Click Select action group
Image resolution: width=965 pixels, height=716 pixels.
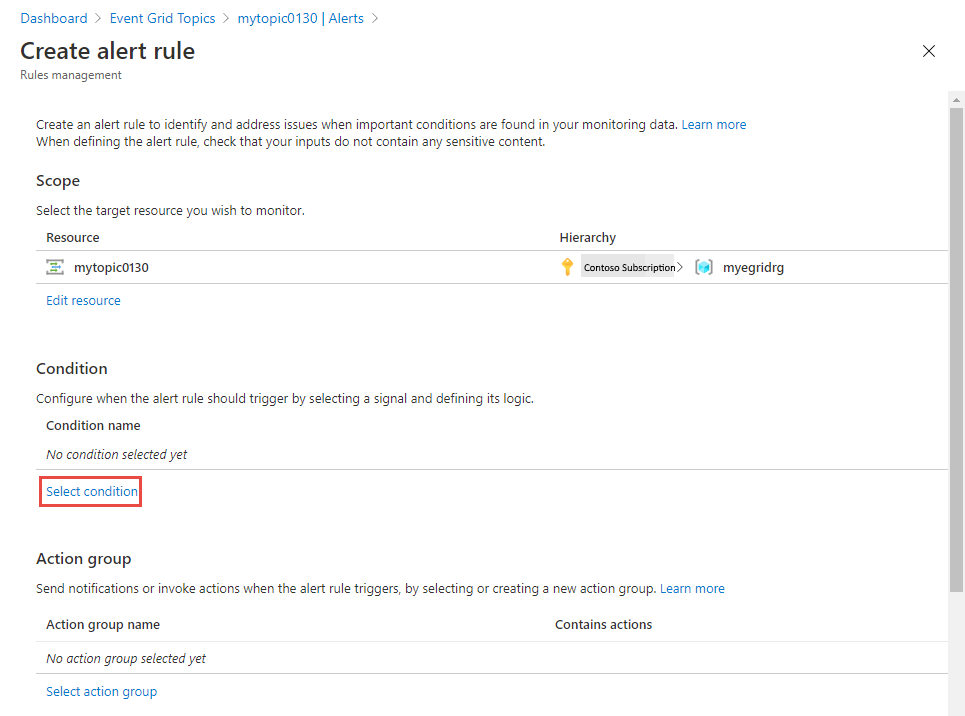101,691
